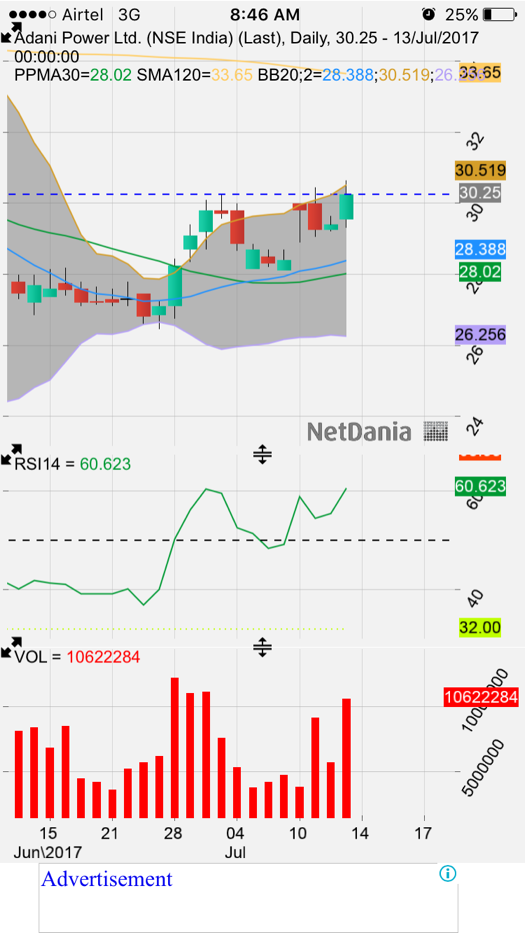525x933 pixels.
Task: Expand the VOL panel fullscreen icon
Action: tap(11, 646)
